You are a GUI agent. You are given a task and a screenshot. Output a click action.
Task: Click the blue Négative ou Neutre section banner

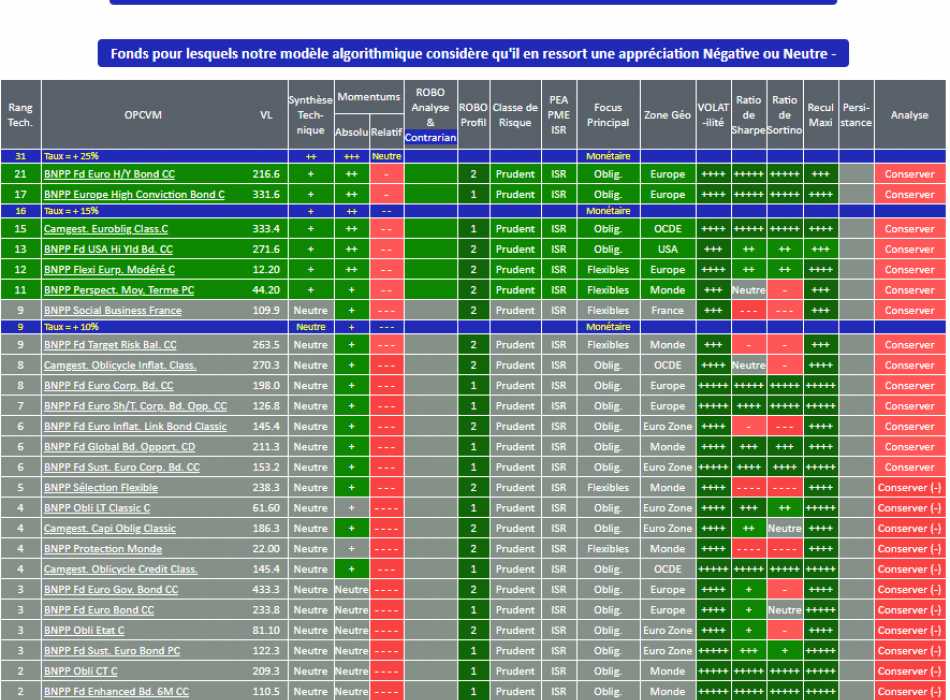[473, 53]
